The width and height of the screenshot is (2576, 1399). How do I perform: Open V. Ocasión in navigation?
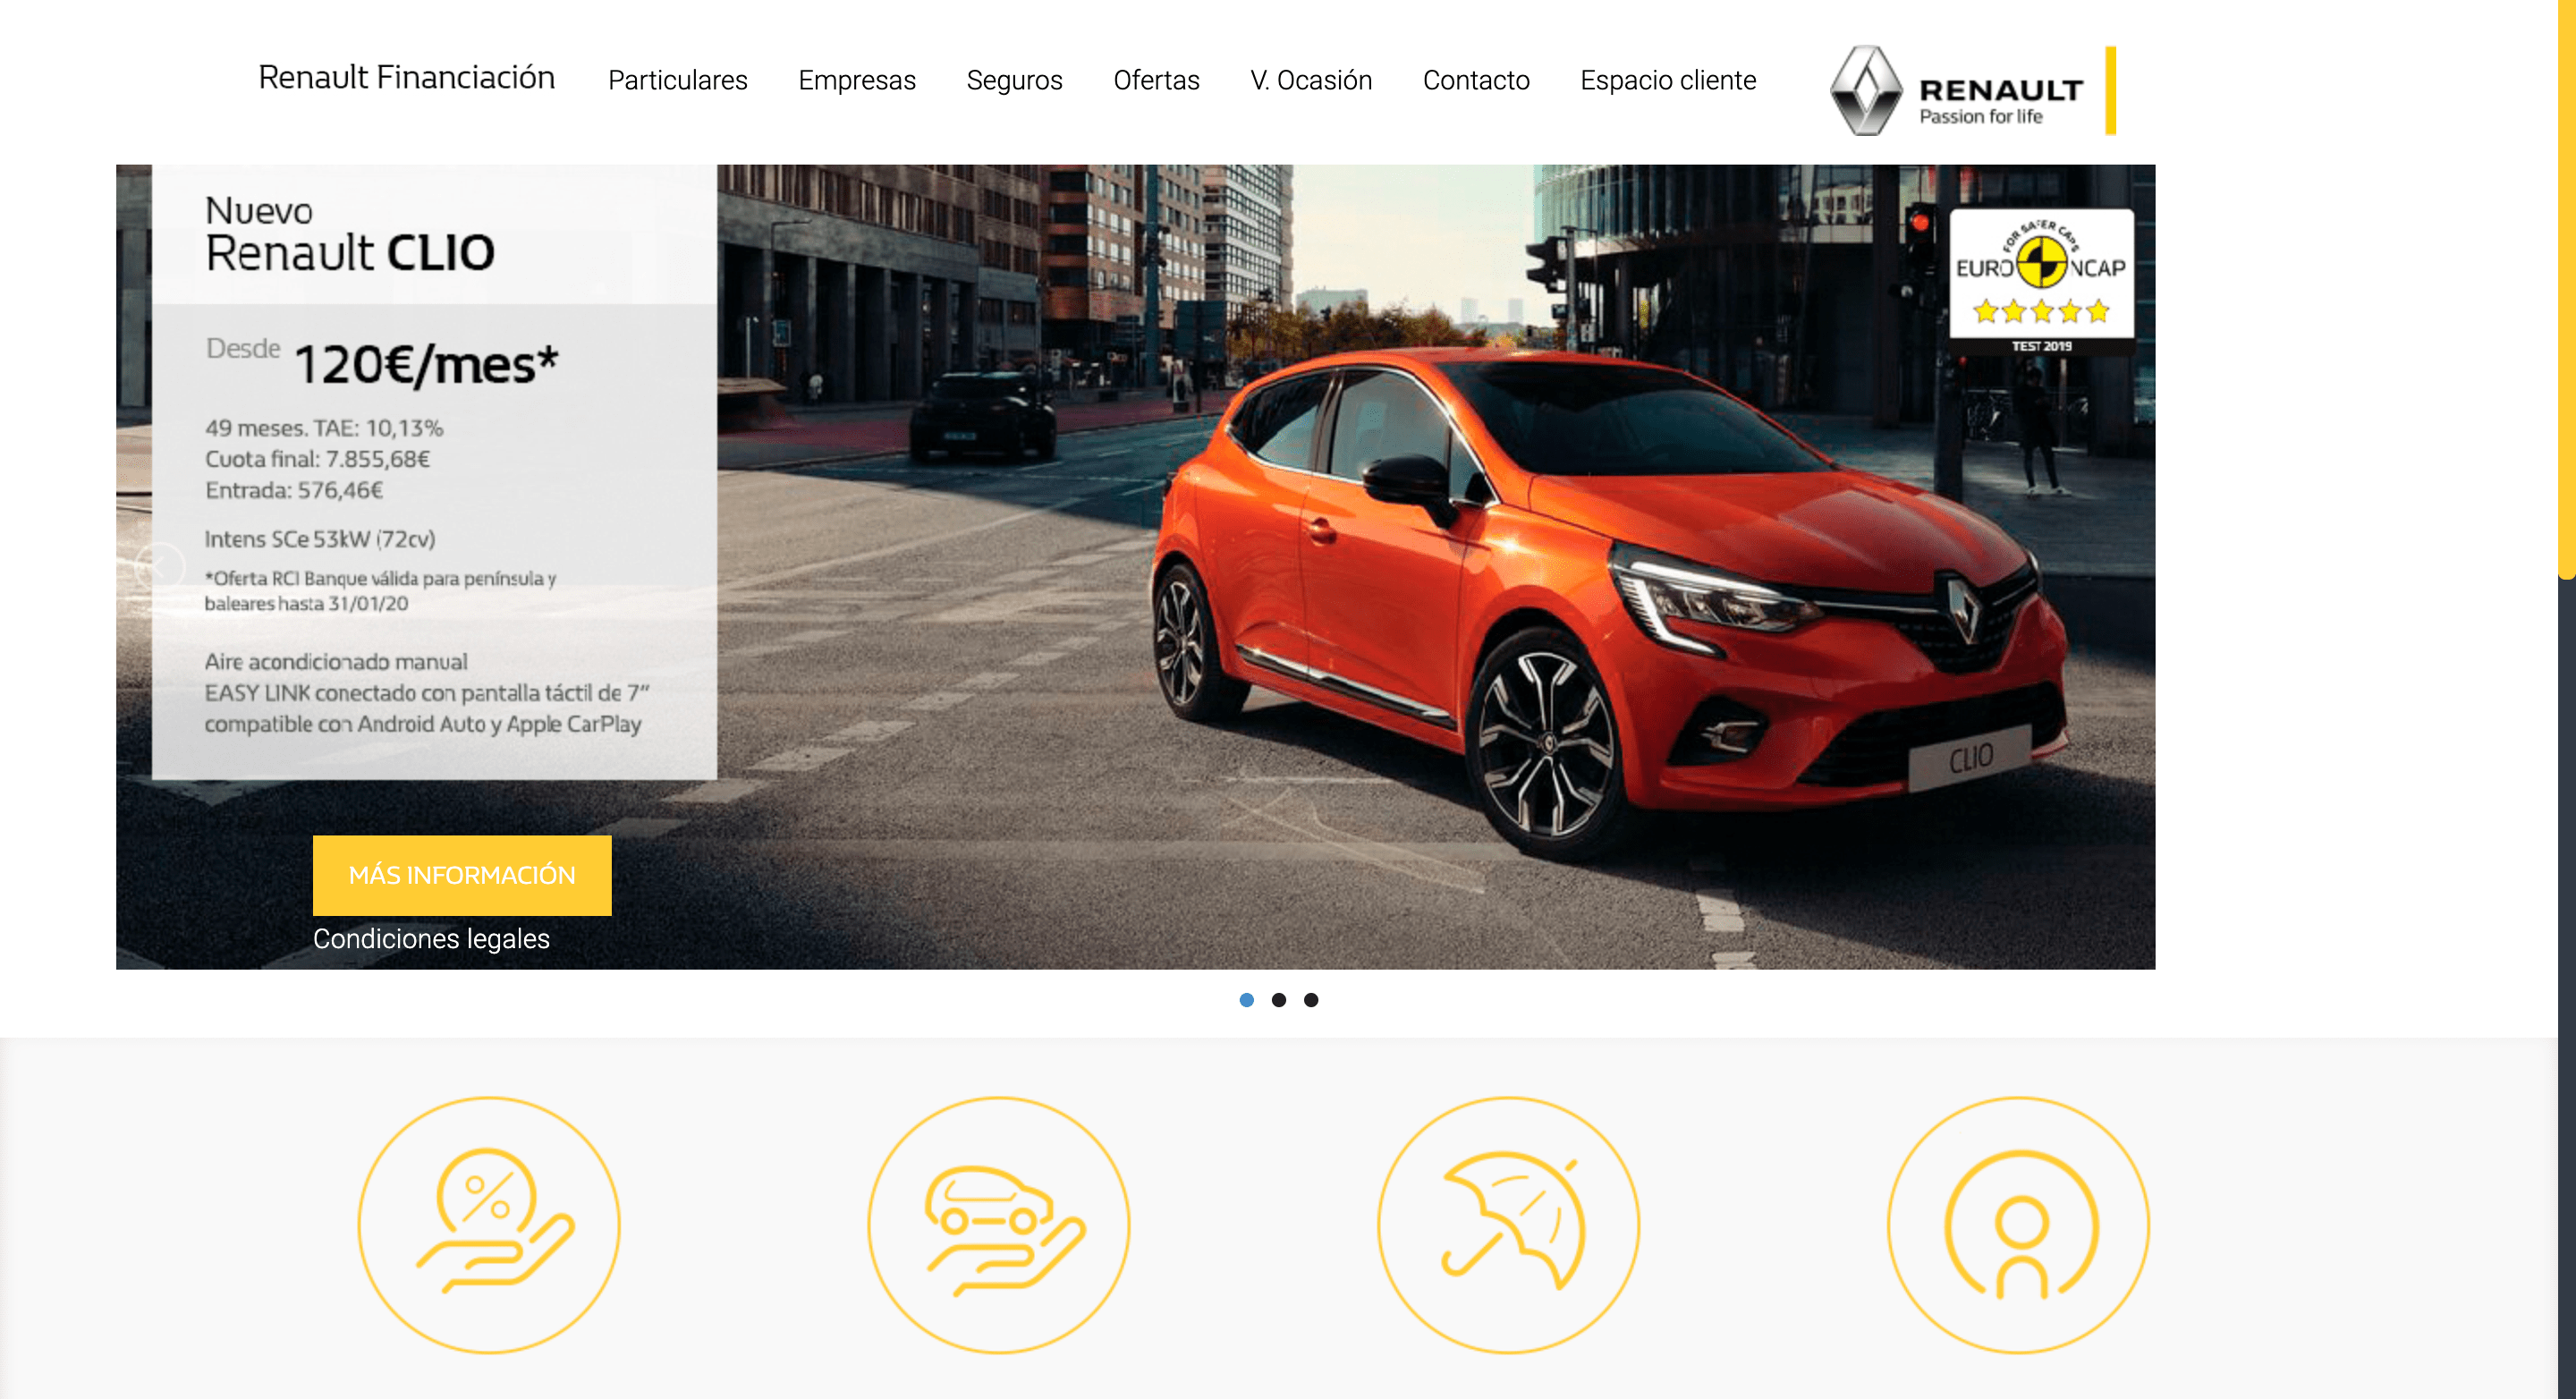click(x=1311, y=80)
